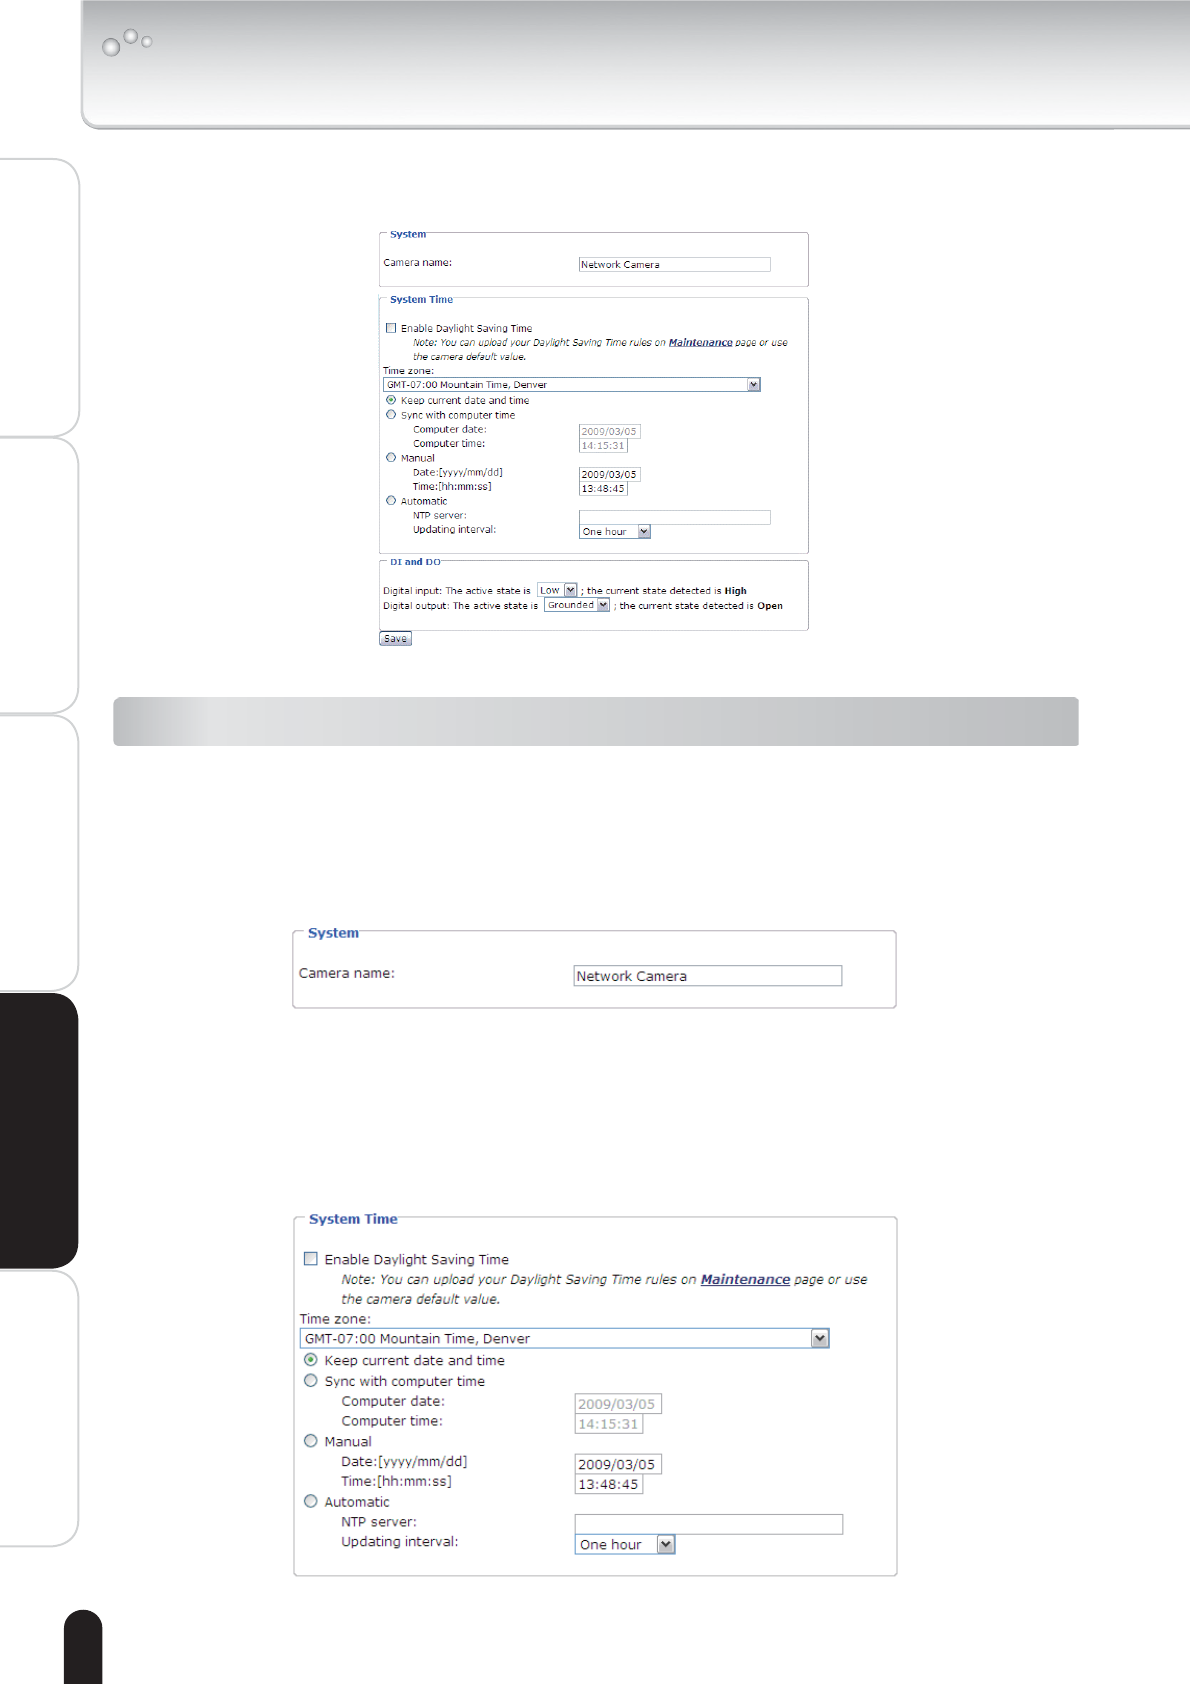Open Updating interval dropdown in small overview screenshot

click(x=615, y=532)
